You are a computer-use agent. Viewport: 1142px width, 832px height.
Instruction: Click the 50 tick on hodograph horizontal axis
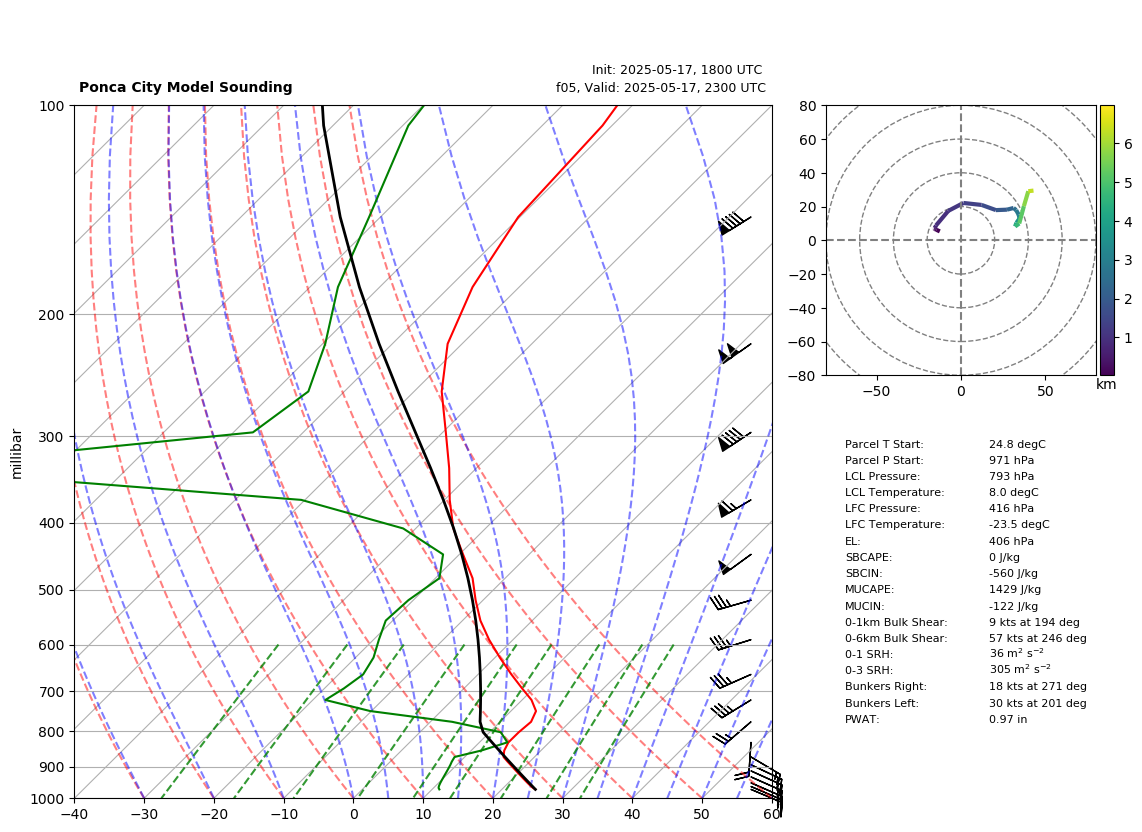pyautogui.click(x=1045, y=391)
